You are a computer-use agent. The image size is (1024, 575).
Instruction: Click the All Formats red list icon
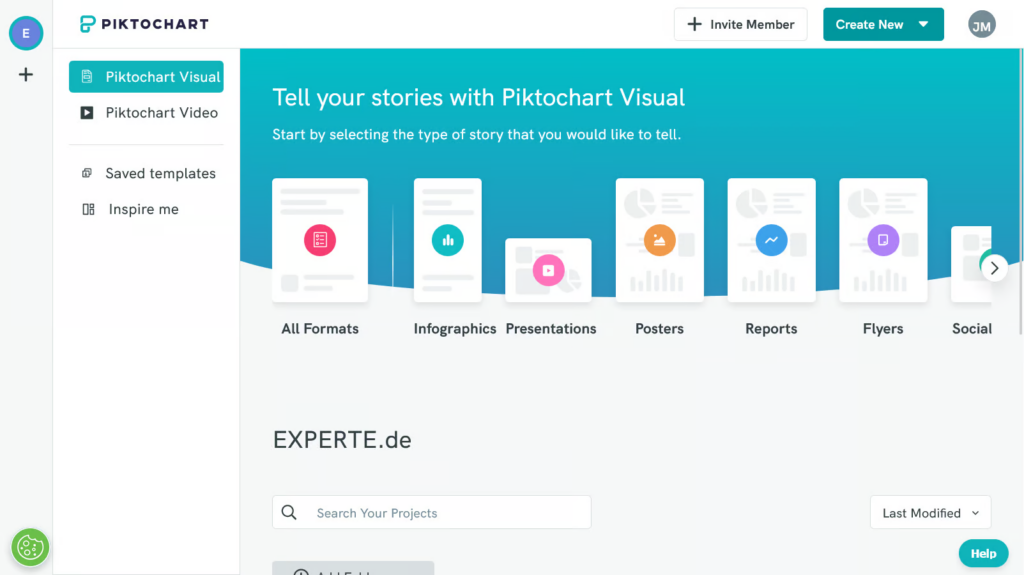coord(320,240)
